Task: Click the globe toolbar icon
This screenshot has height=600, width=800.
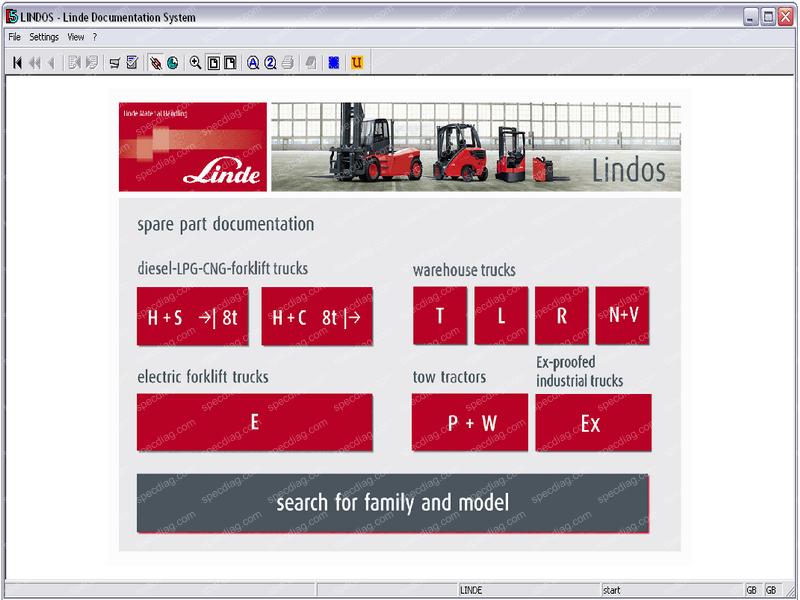Action: 172,63
